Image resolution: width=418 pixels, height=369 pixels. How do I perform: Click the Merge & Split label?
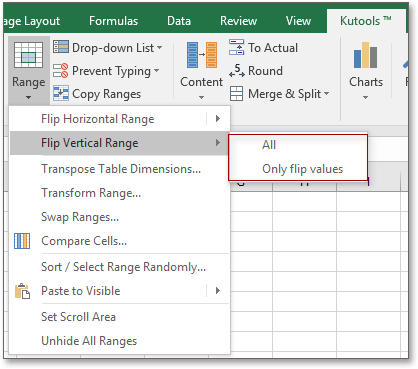[284, 94]
